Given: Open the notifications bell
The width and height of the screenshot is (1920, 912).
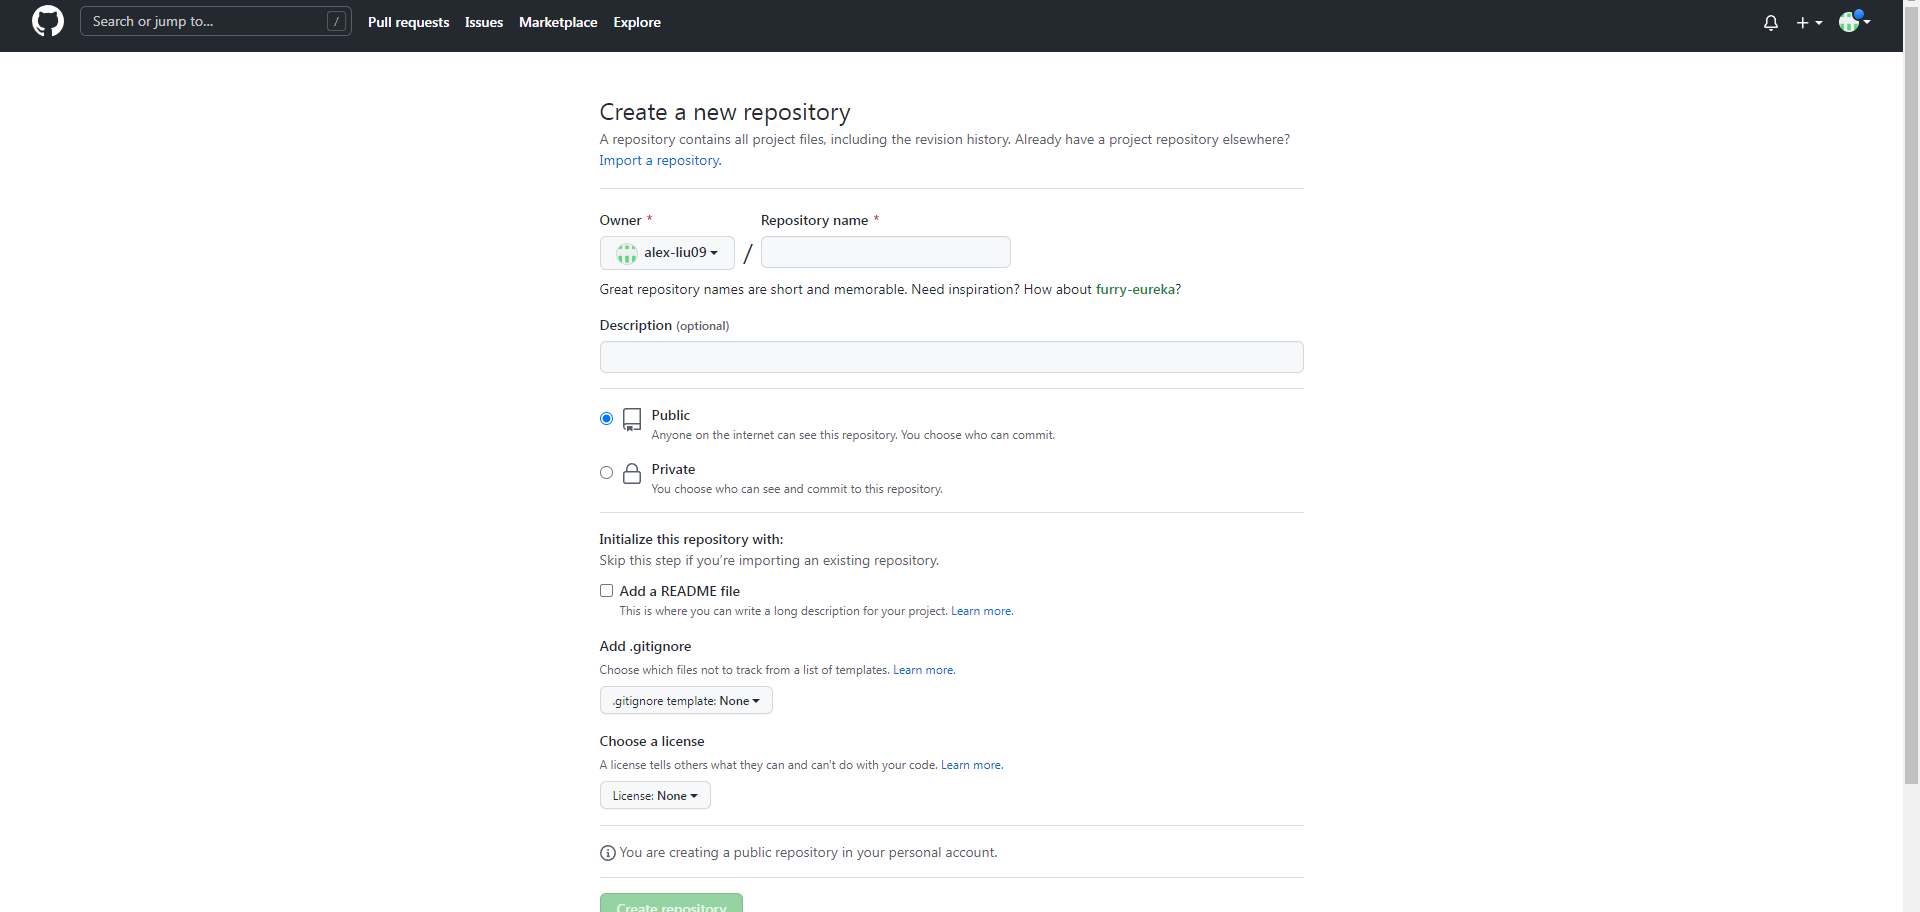Looking at the screenshot, I should click(1770, 22).
